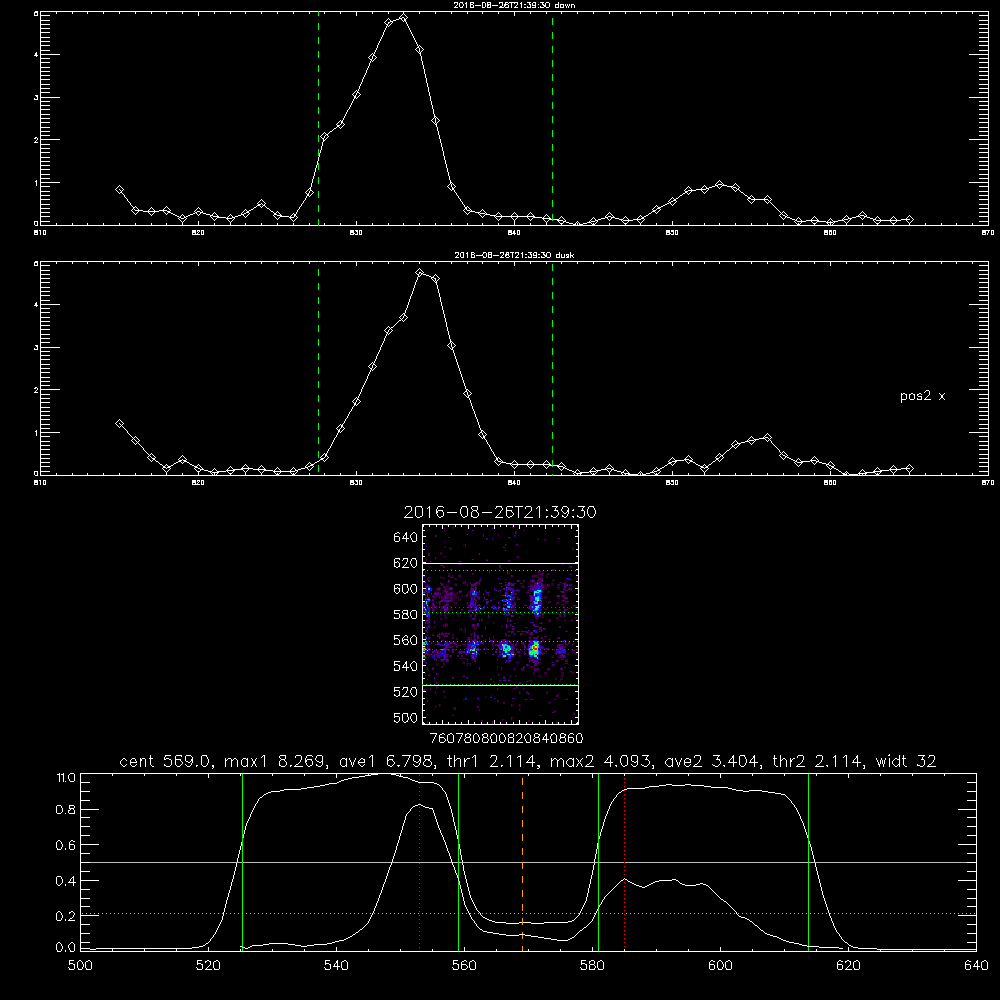
Task: Click the spectral image y-axis label '520'
Action: tap(406, 692)
